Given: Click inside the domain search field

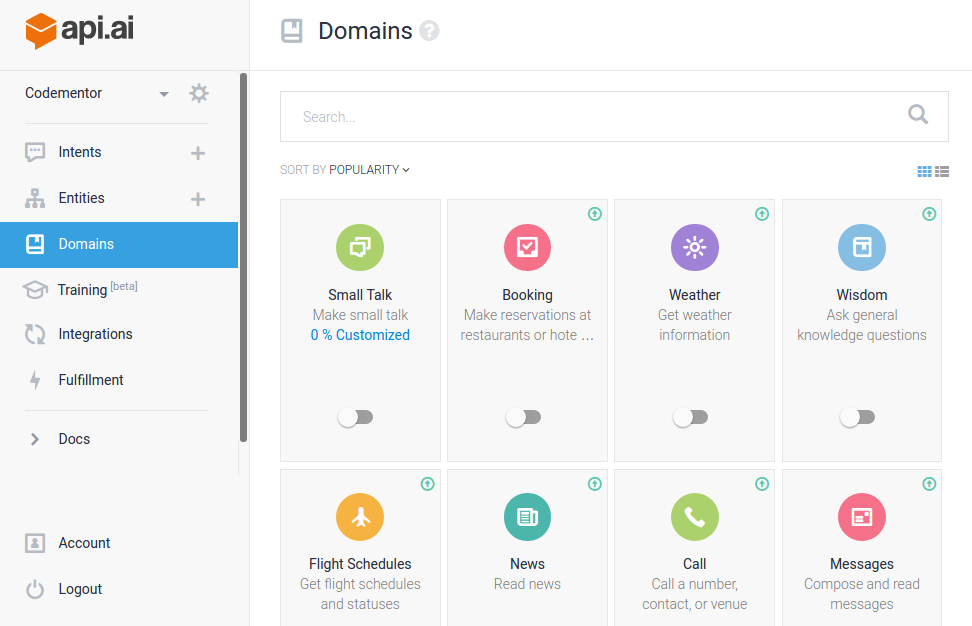Looking at the screenshot, I should coord(590,117).
